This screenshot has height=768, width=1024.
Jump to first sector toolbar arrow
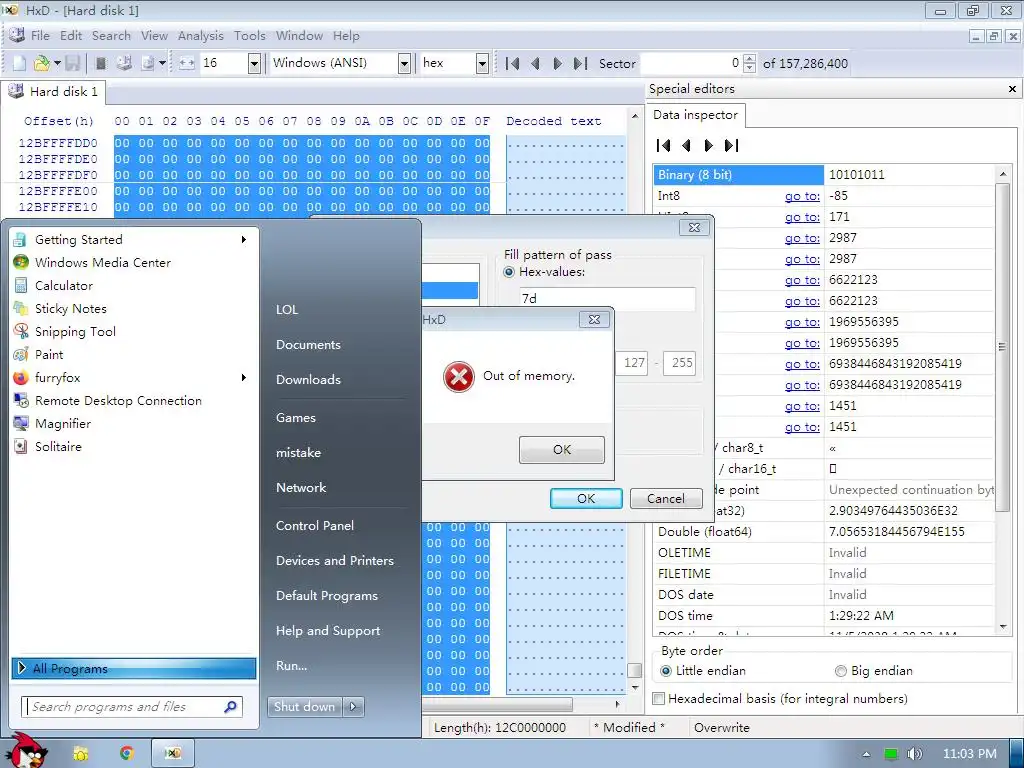(x=513, y=63)
